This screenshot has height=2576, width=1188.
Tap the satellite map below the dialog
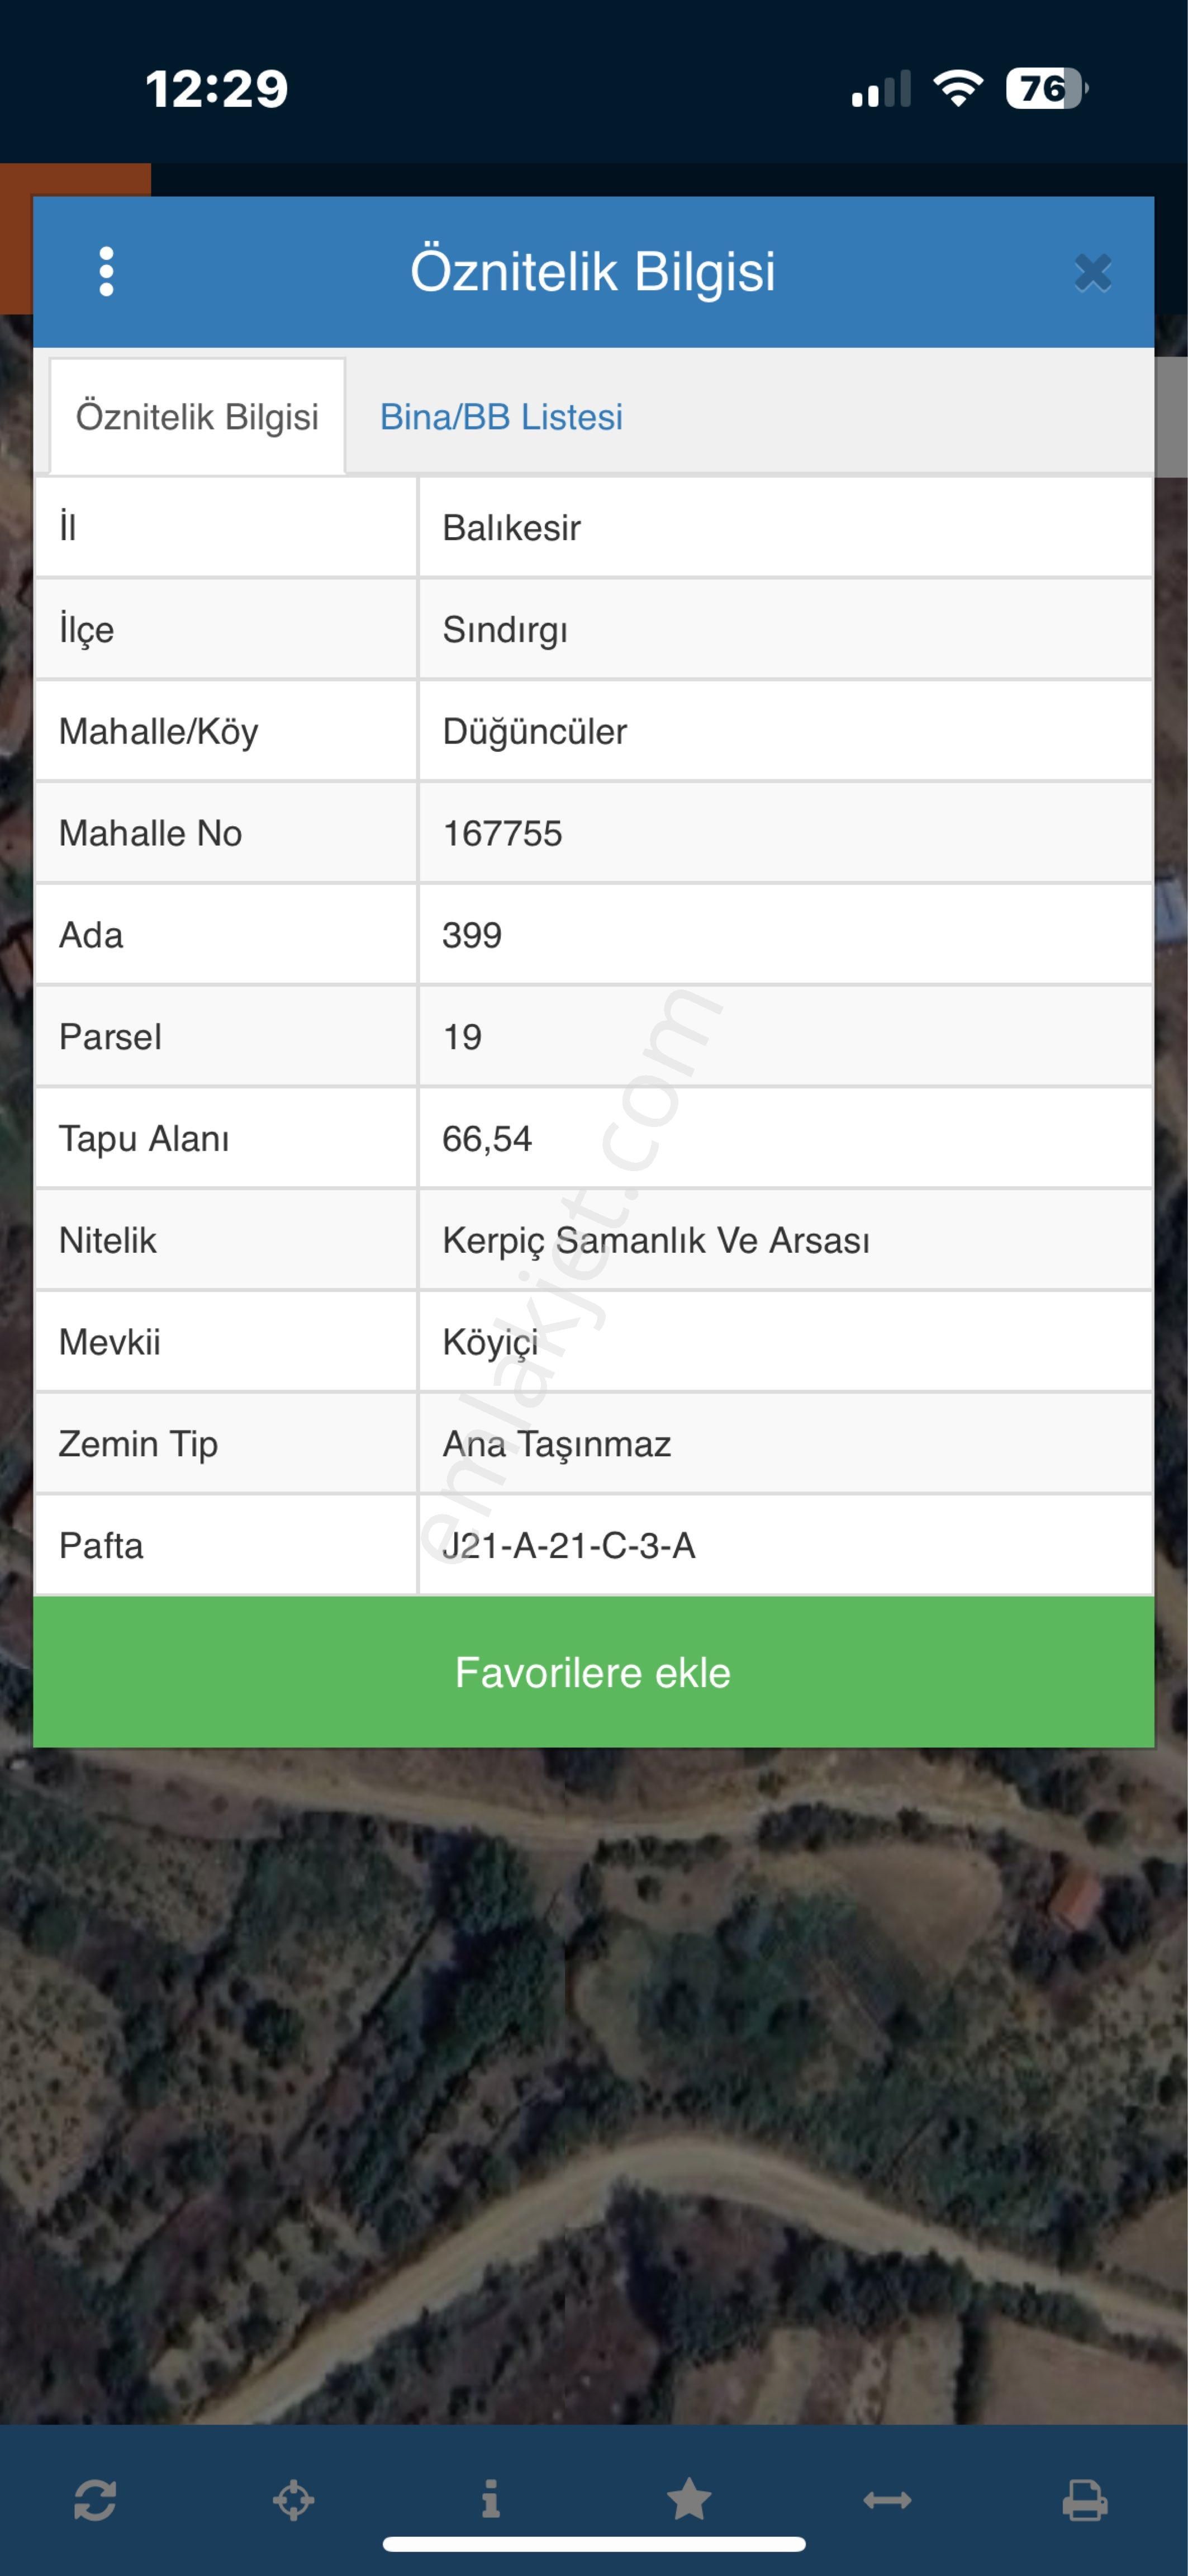pyautogui.click(x=594, y=2085)
